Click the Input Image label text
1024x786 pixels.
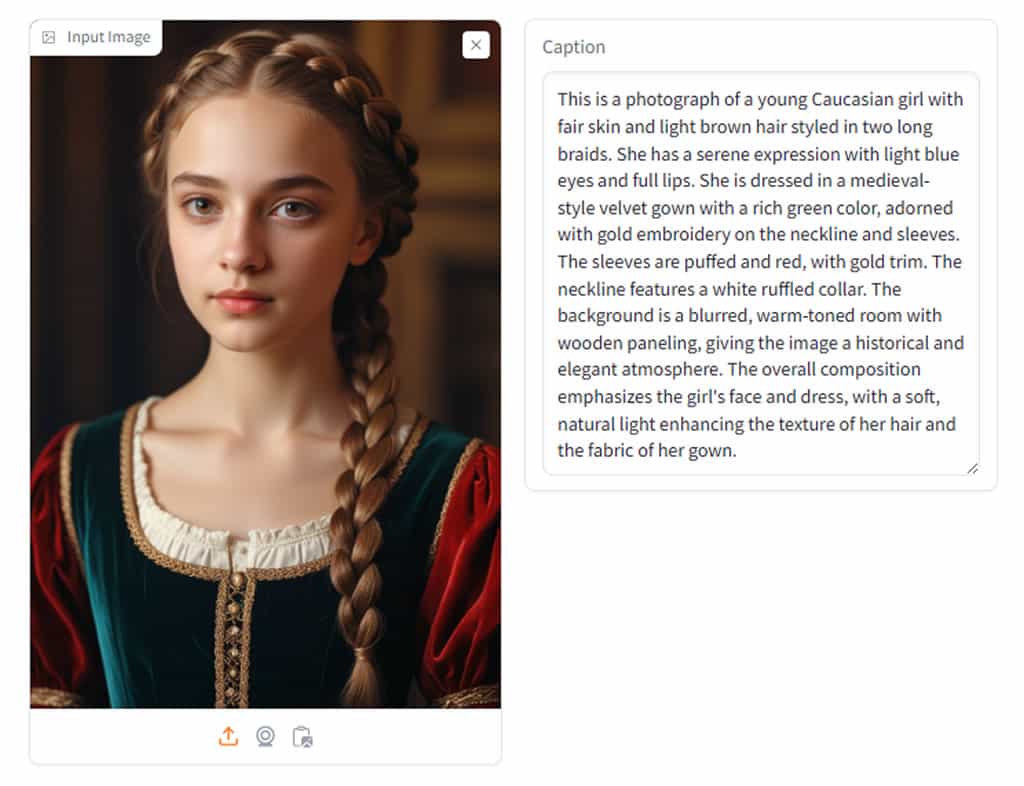pyautogui.click(x=108, y=38)
